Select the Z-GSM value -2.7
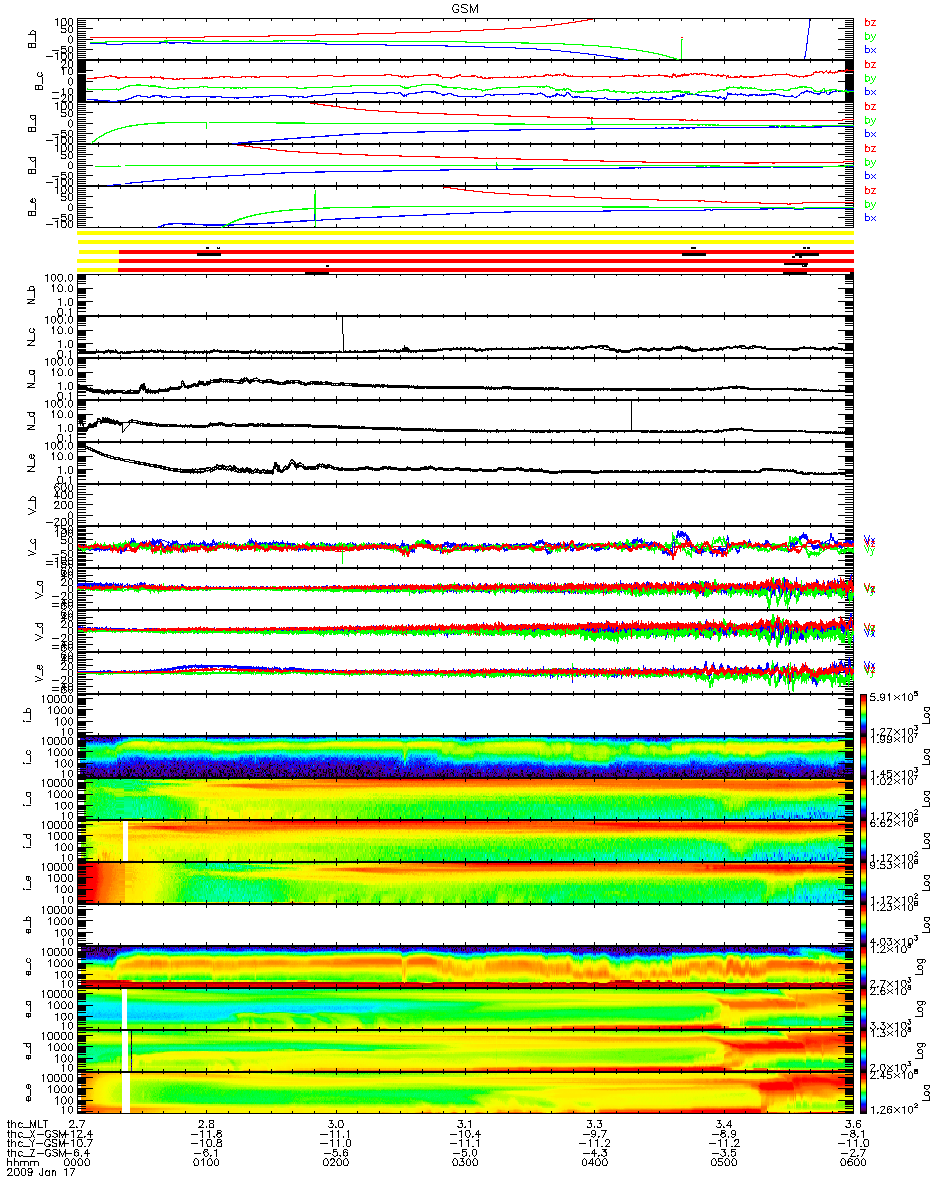Image resolution: width=930 pixels, height=1200 pixels. coord(853,1153)
